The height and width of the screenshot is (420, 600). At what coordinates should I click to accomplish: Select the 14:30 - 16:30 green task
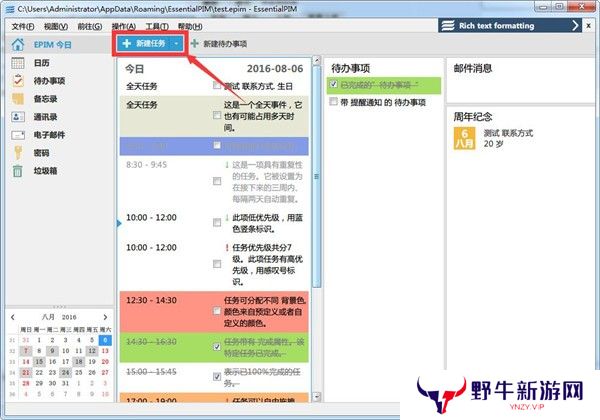(x=214, y=347)
